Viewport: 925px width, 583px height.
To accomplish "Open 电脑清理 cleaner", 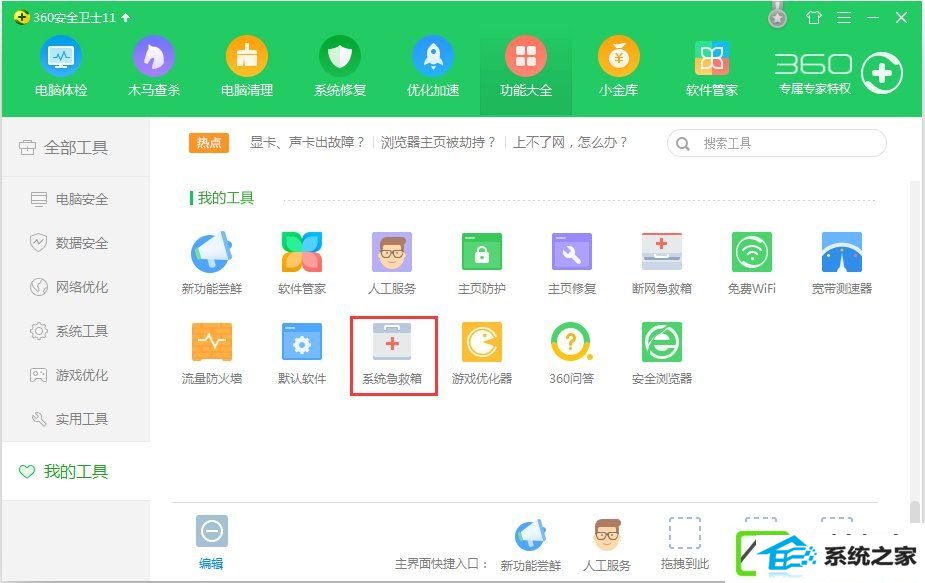I will 247,67.
